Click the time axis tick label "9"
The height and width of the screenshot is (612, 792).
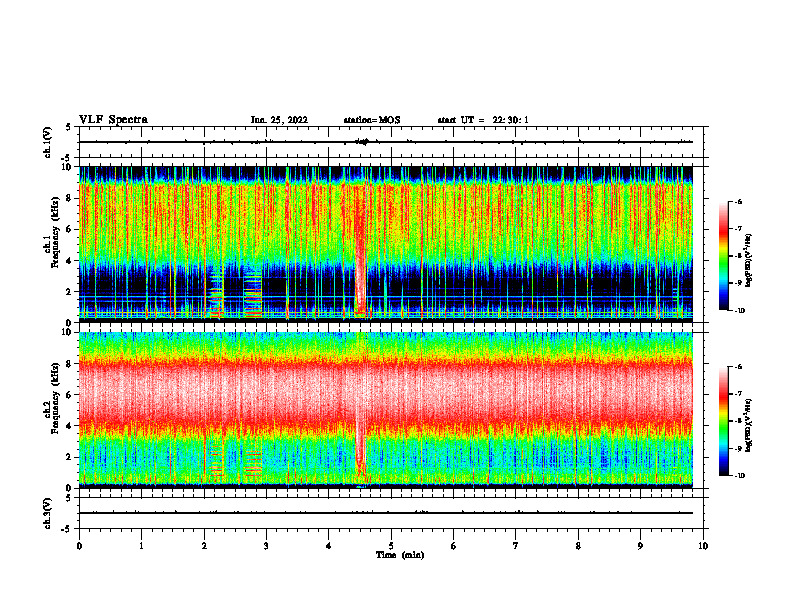[x=640, y=546]
